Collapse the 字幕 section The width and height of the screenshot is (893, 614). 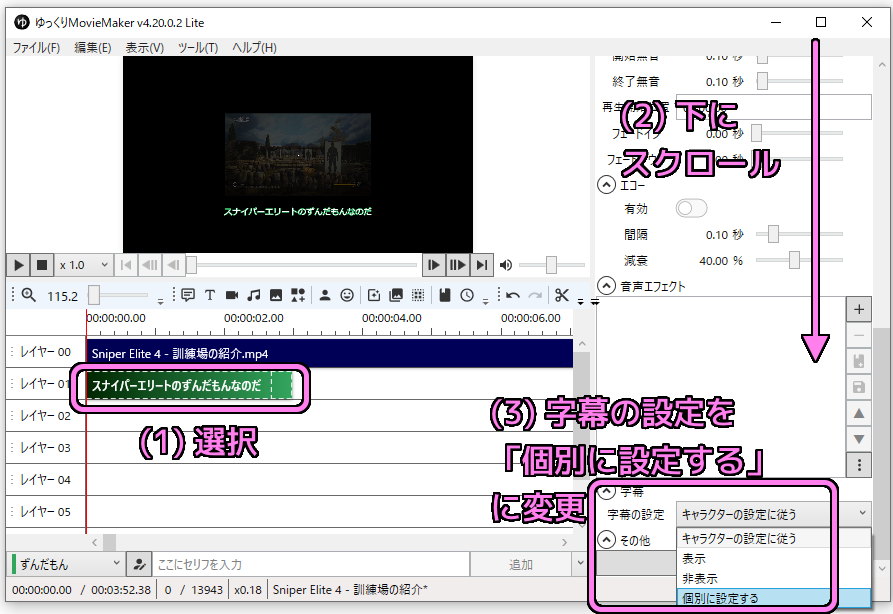pyautogui.click(x=606, y=491)
